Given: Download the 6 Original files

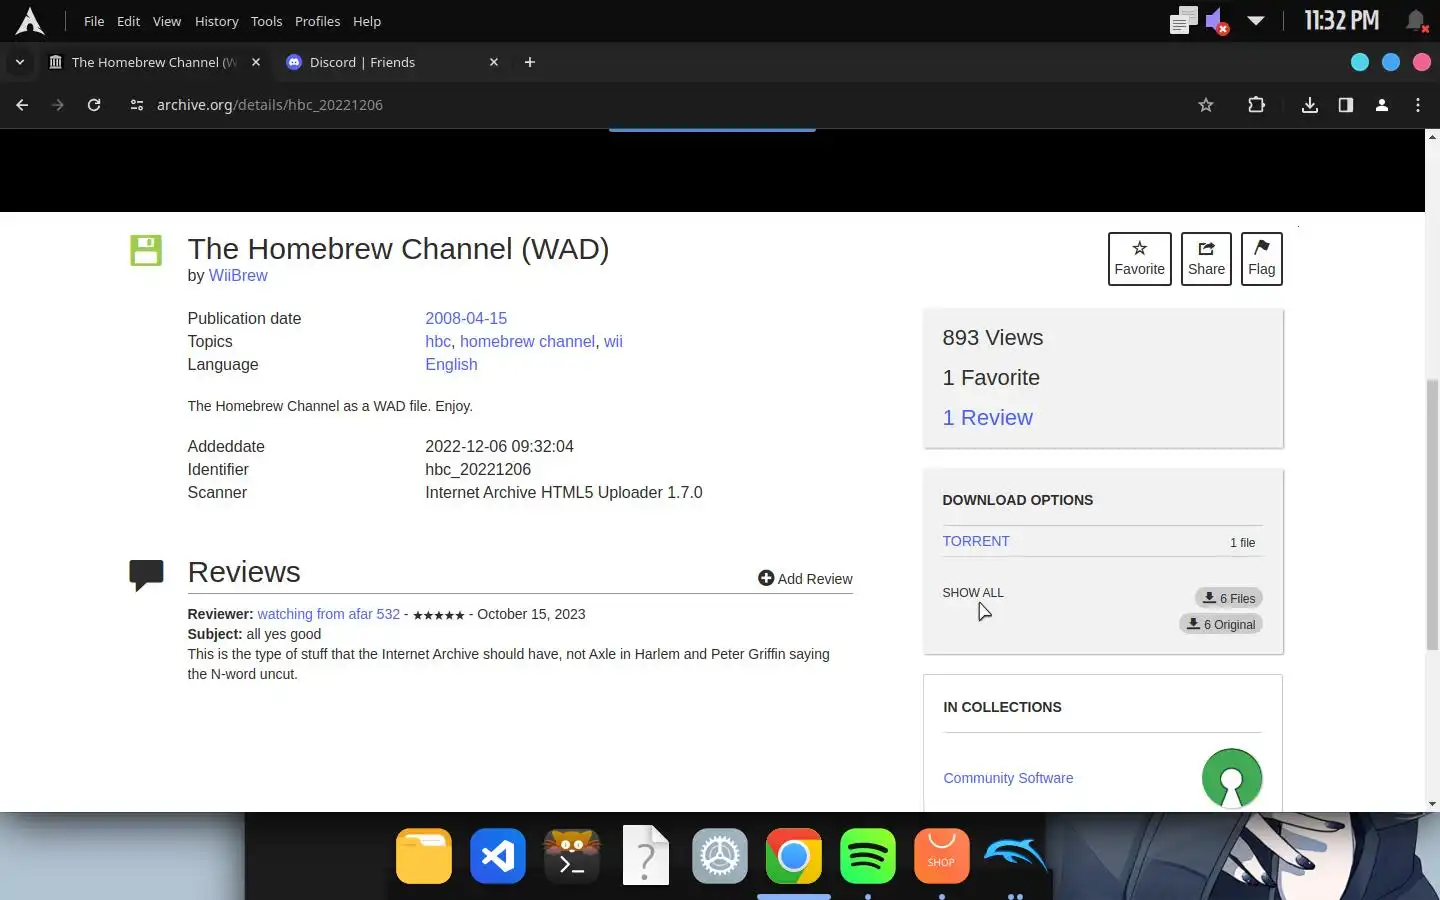Looking at the screenshot, I should (x=1221, y=624).
